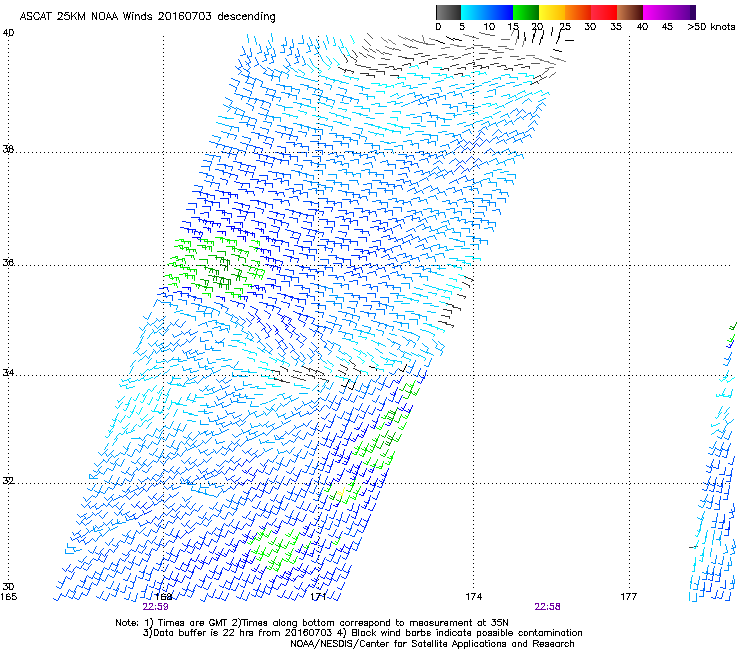Click the green 15-20 knots color segment
The width and height of the screenshot is (740, 650).
click(526, 12)
